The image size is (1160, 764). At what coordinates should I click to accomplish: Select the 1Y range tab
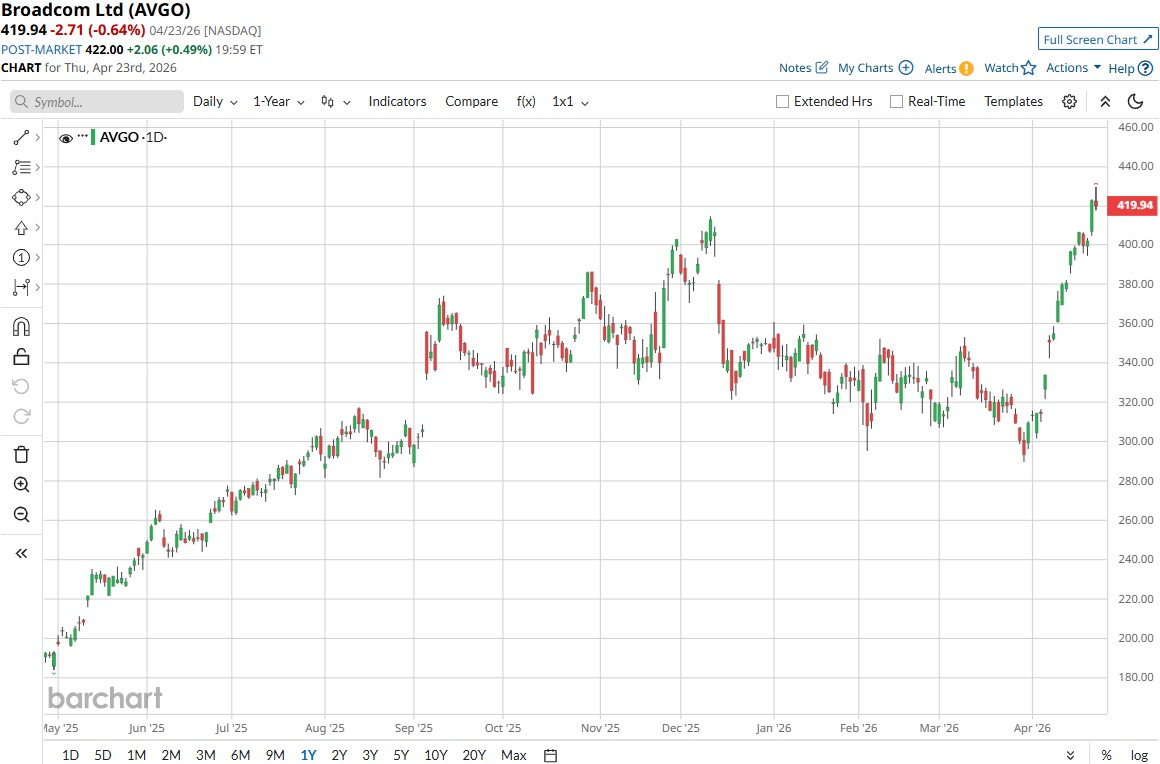click(x=308, y=755)
